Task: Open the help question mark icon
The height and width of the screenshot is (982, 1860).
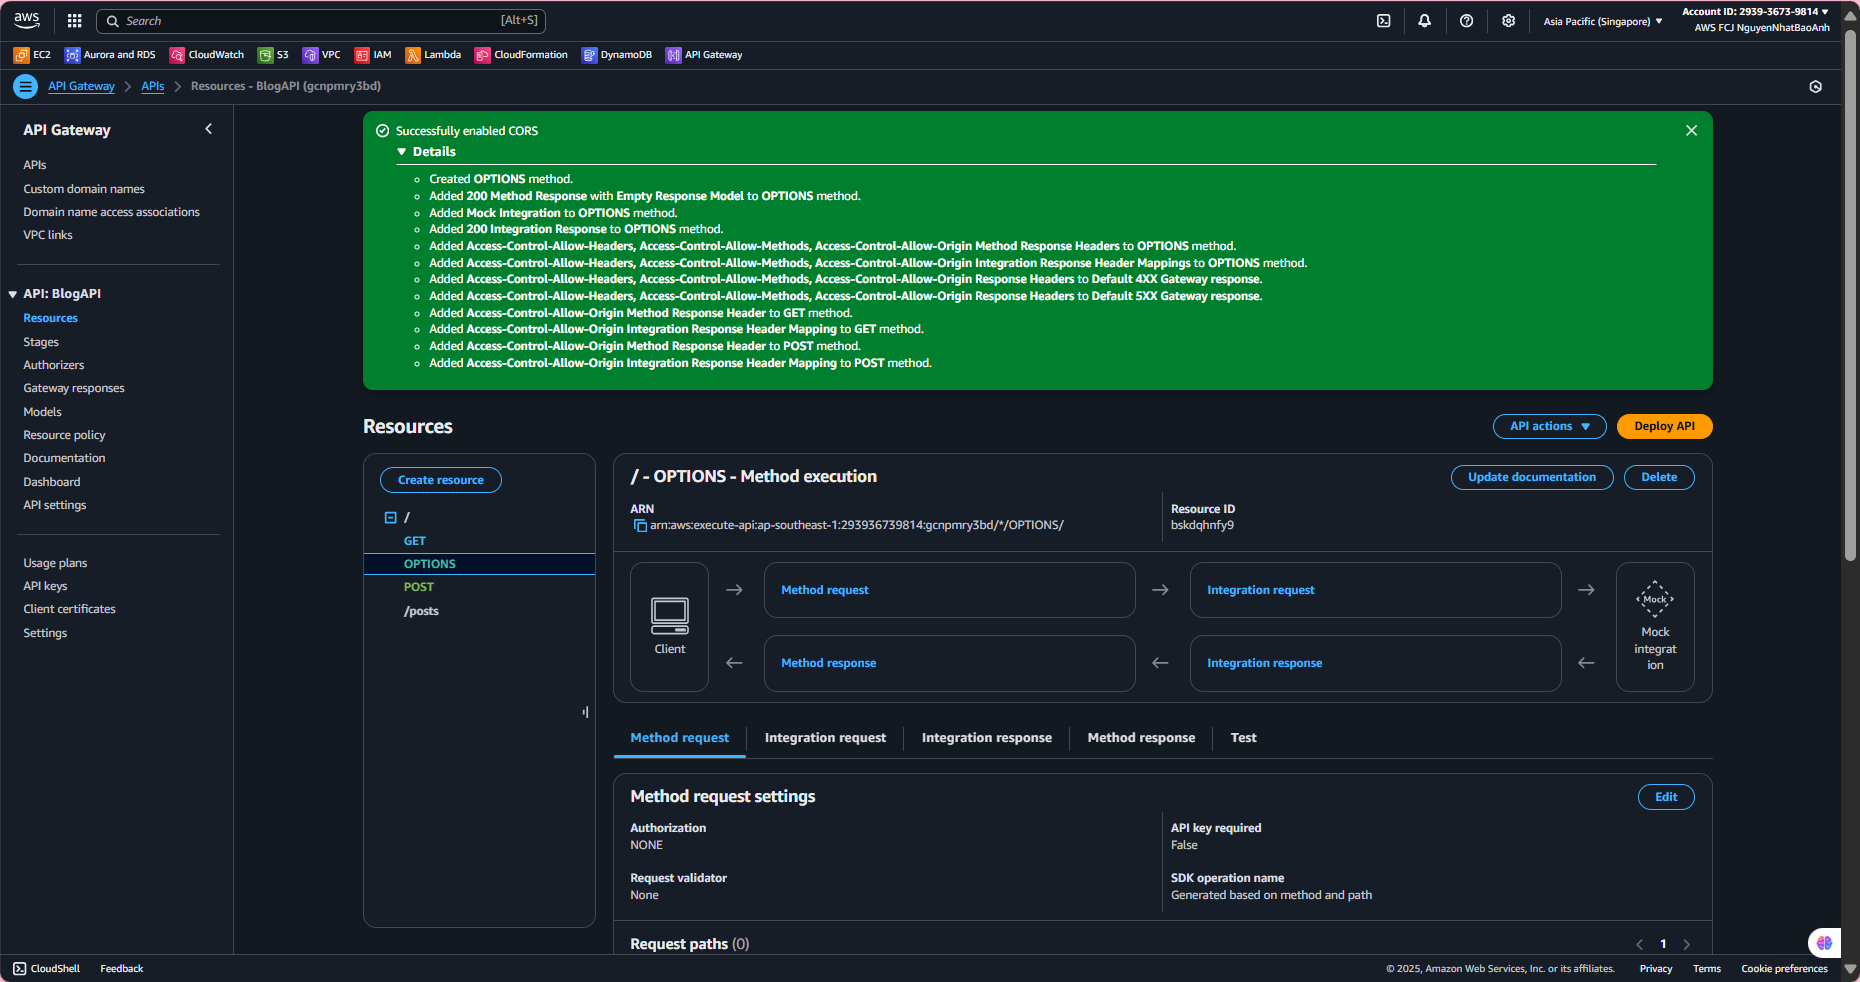Action: [x=1466, y=21]
